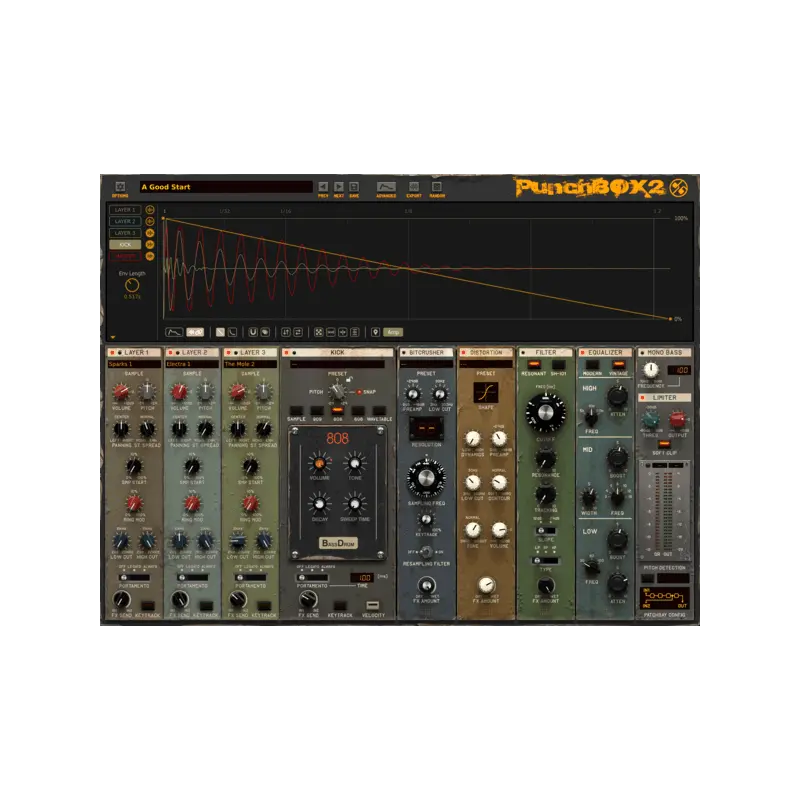
Task: Click the percent logo icon beside PunchBOX2
Action: point(678,188)
